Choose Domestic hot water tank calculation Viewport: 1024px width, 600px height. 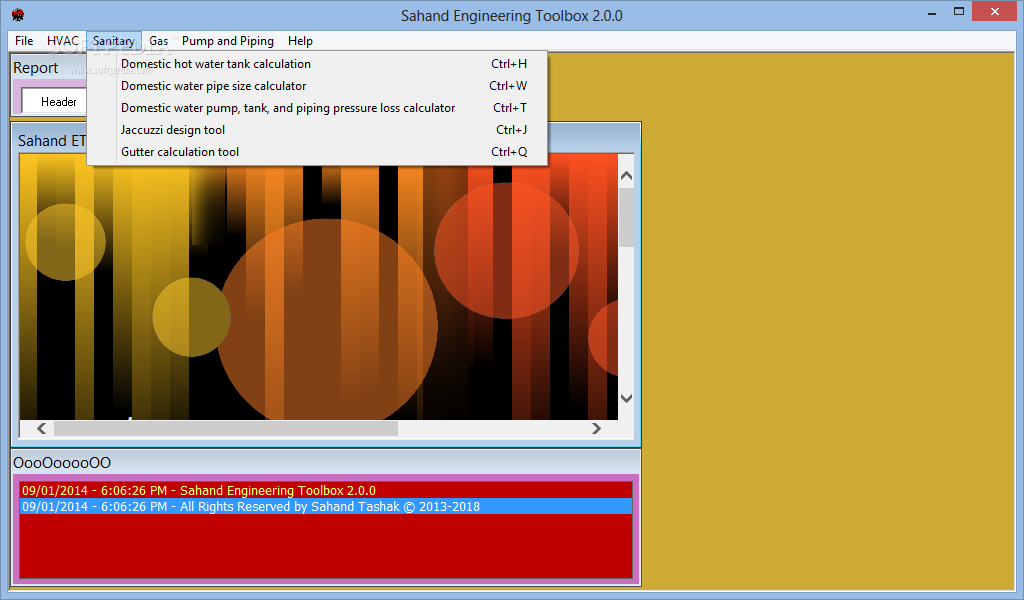[317, 64]
